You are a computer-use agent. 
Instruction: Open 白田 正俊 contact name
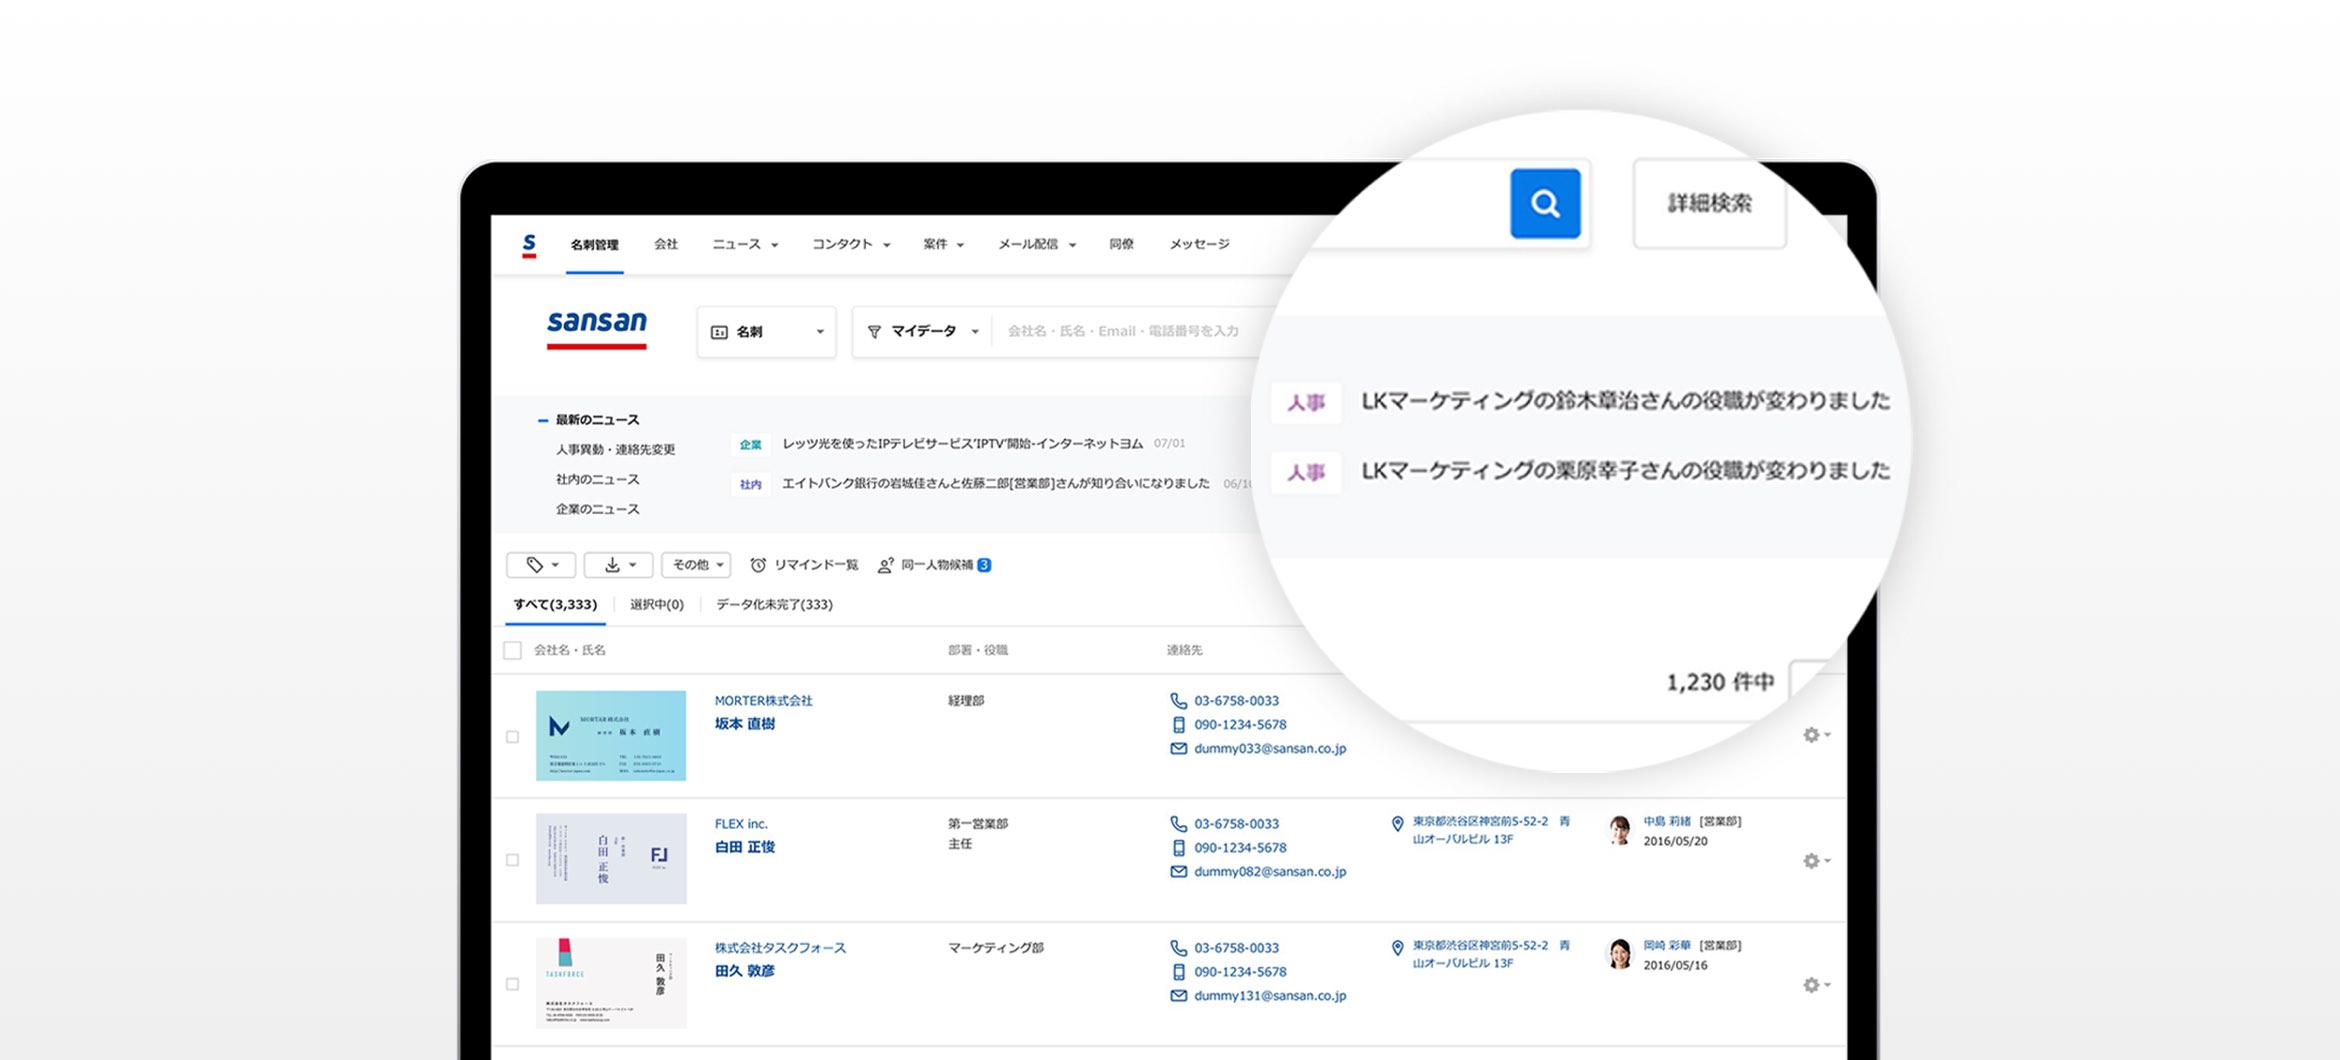tap(744, 847)
